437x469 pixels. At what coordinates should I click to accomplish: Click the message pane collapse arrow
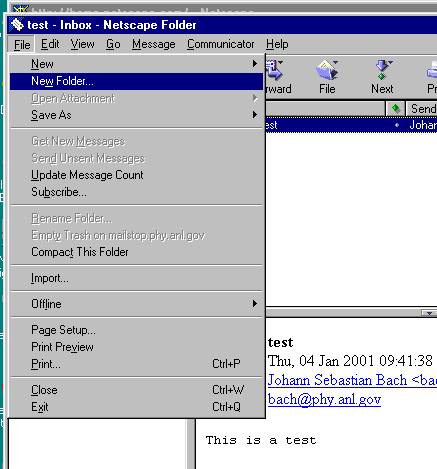(x=429, y=313)
